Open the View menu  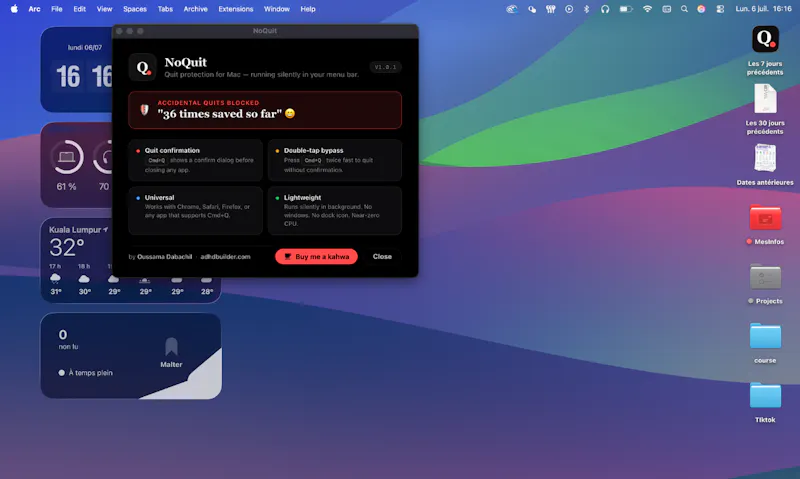click(x=104, y=9)
